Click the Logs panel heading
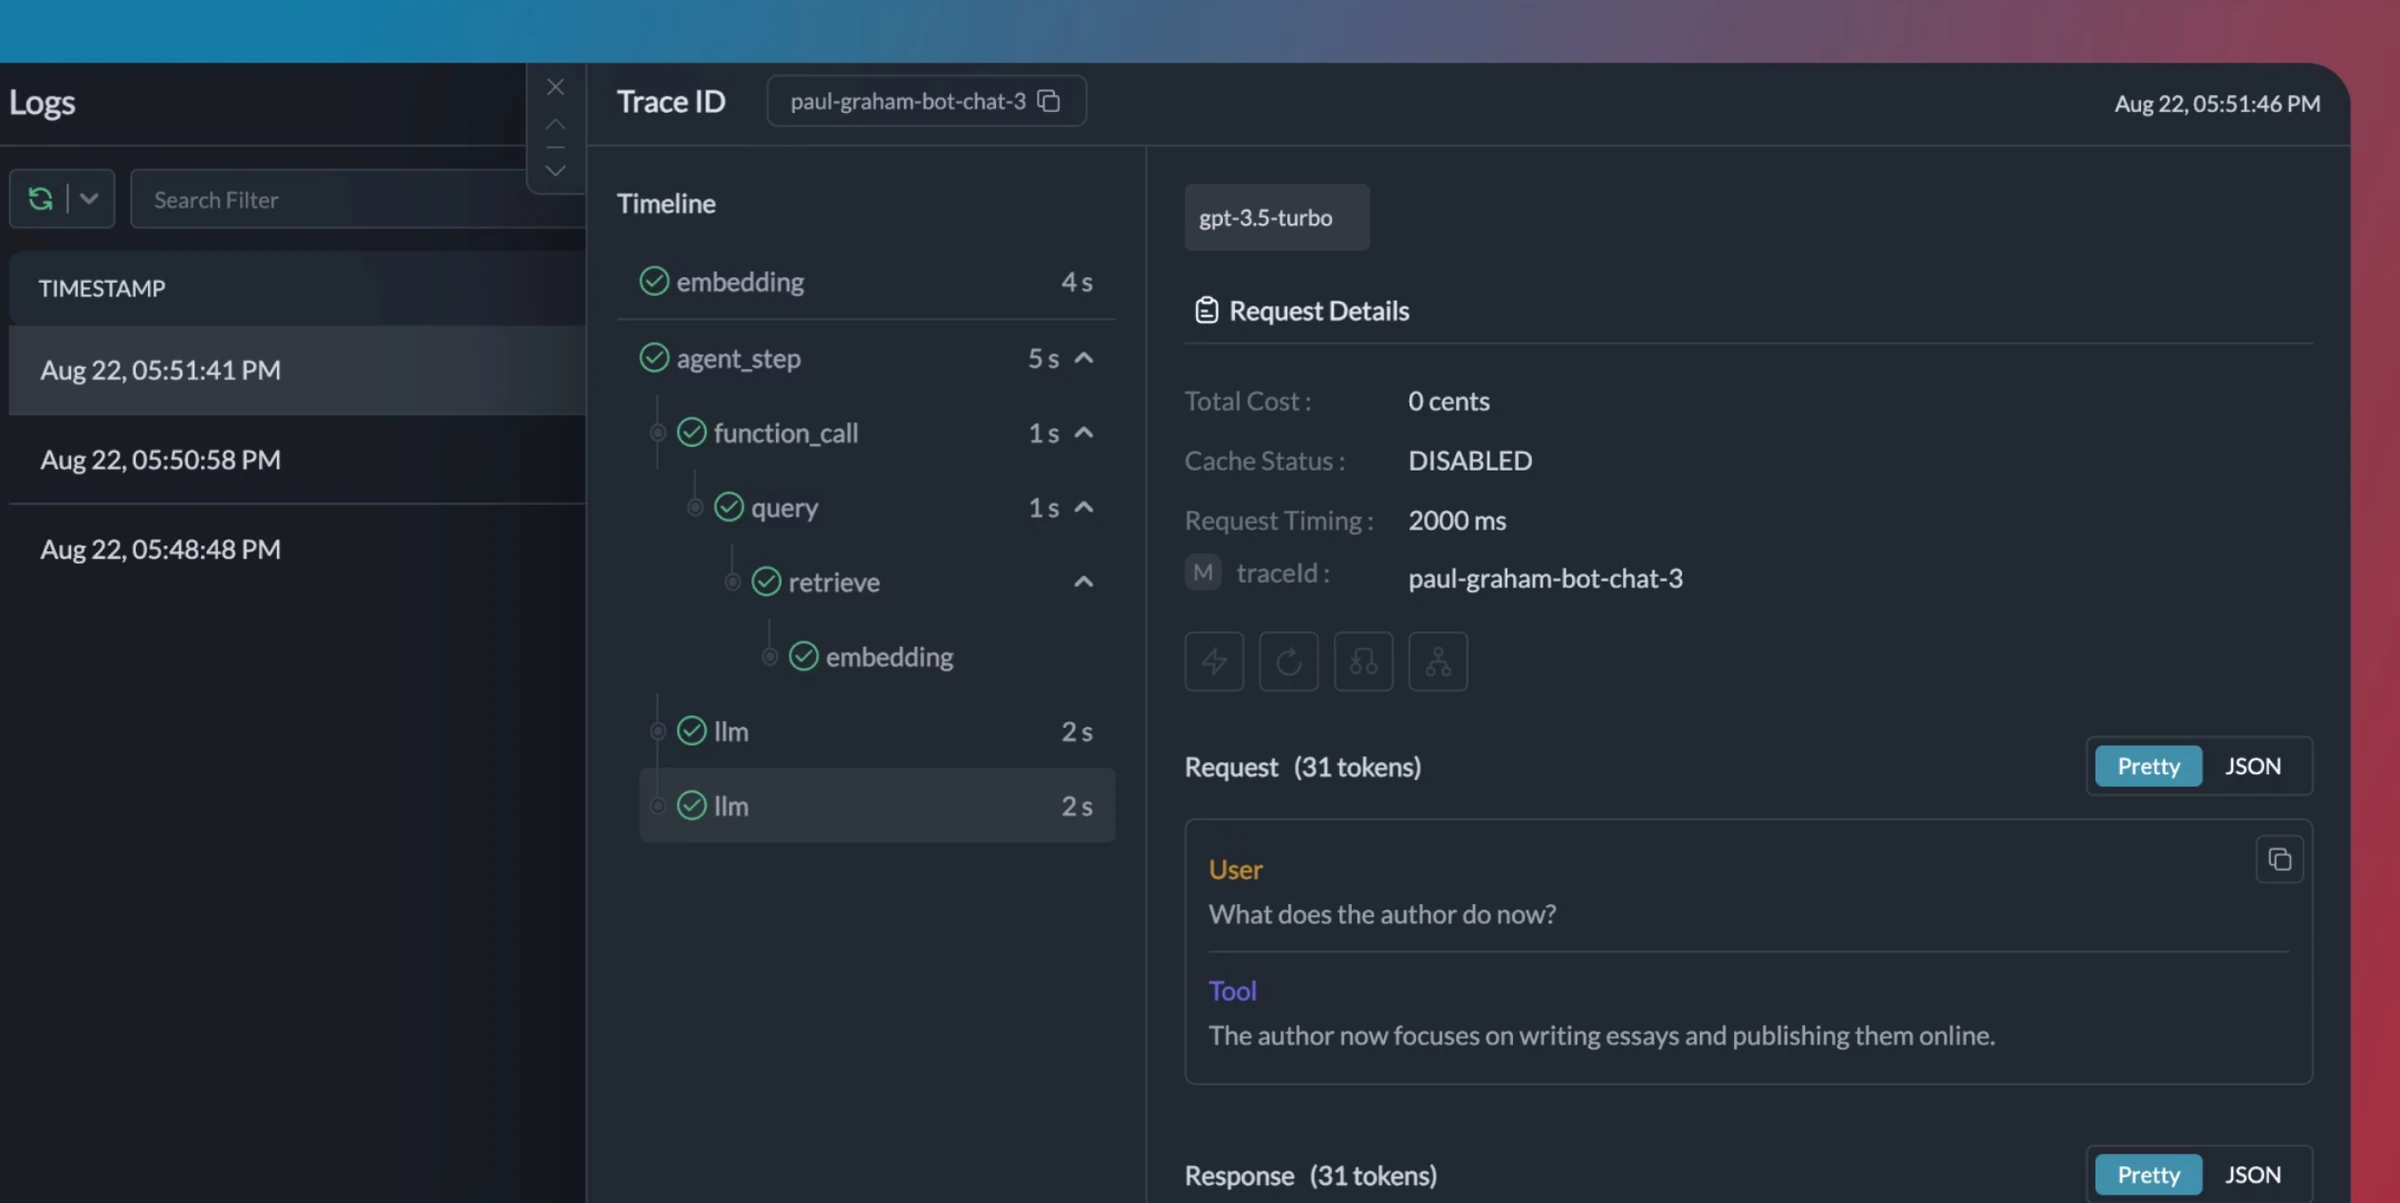Screen dimensions: 2400x1203 [x=42, y=103]
